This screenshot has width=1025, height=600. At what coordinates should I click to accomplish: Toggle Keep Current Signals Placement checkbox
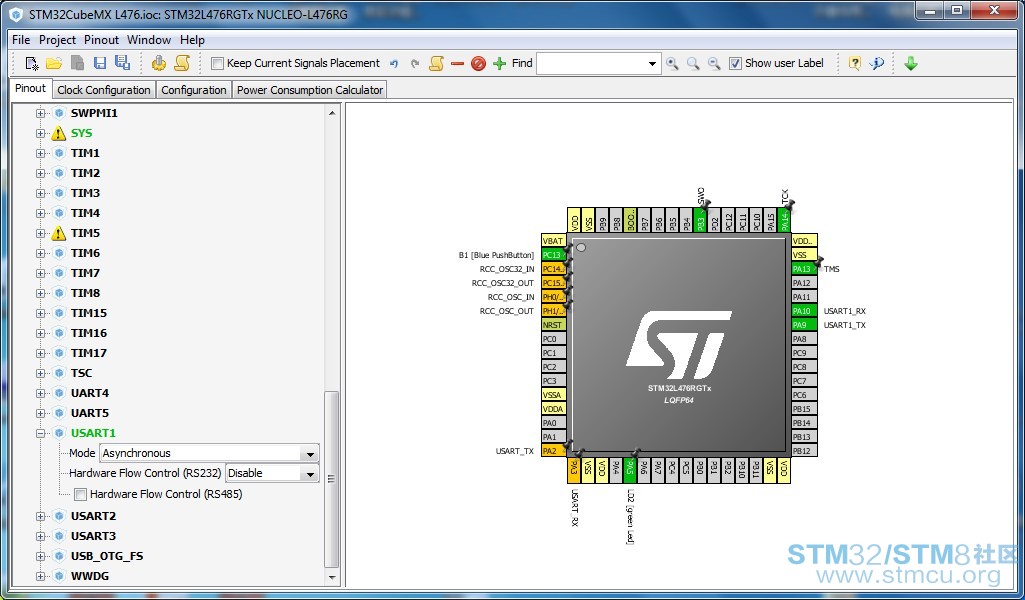click(218, 63)
